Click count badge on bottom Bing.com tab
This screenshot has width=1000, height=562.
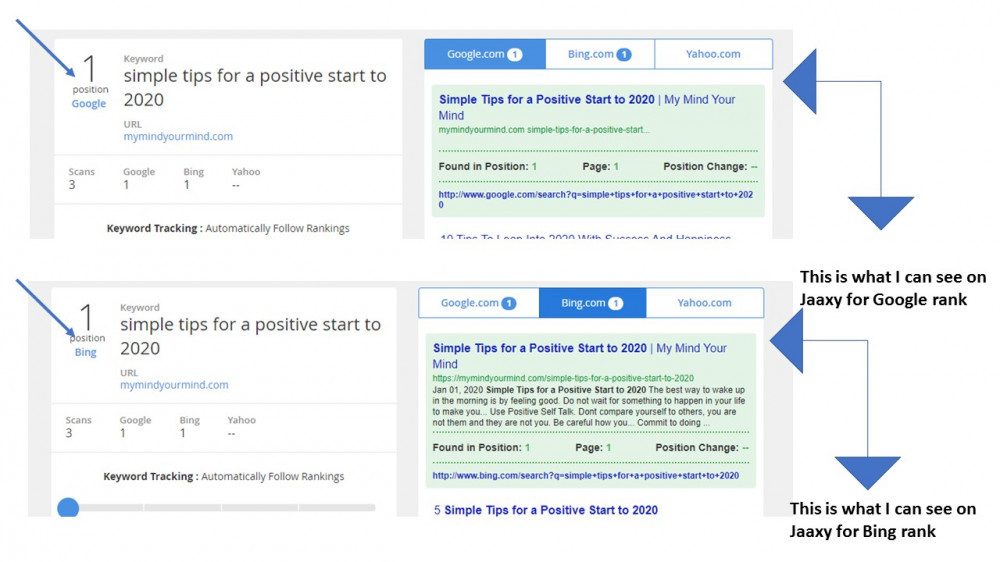[x=615, y=304]
